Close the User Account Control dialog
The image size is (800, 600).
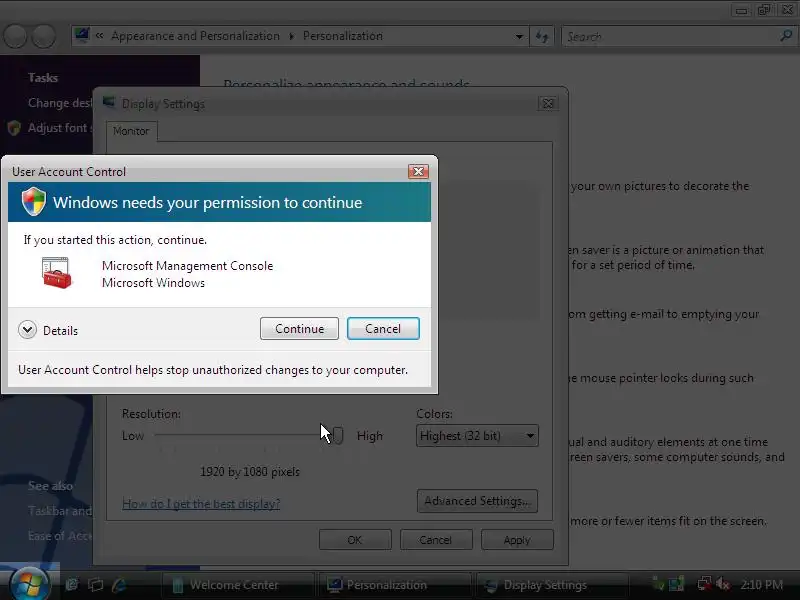(x=418, y=171)
